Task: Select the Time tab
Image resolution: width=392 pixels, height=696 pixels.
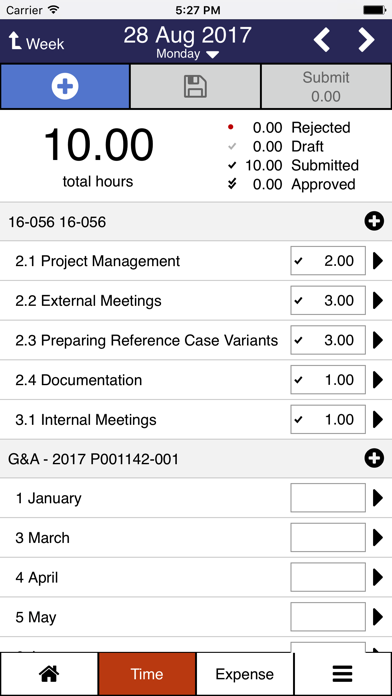Action: point(147,674)
